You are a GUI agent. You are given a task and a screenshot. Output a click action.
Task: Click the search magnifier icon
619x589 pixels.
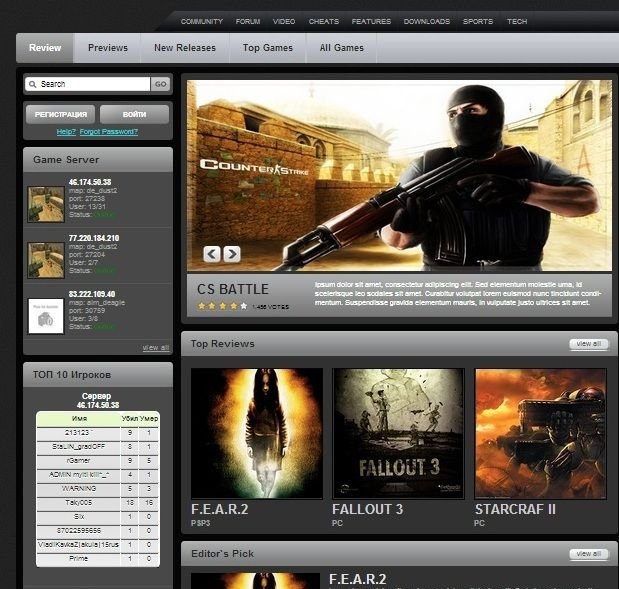[33, 84]
